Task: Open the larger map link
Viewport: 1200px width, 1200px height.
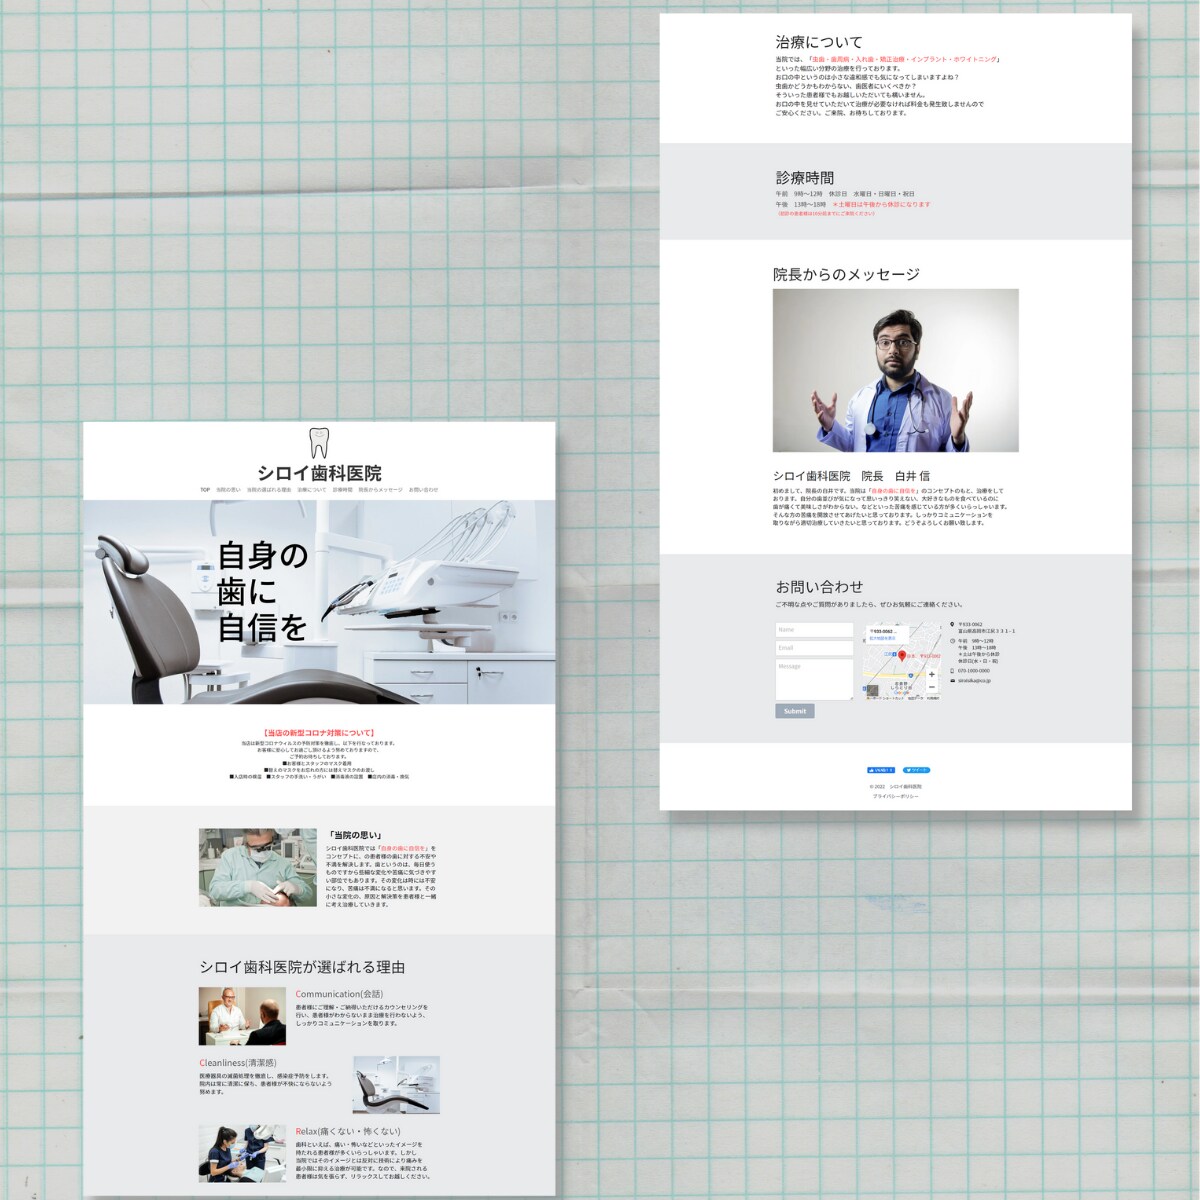Action: [883, 637]
